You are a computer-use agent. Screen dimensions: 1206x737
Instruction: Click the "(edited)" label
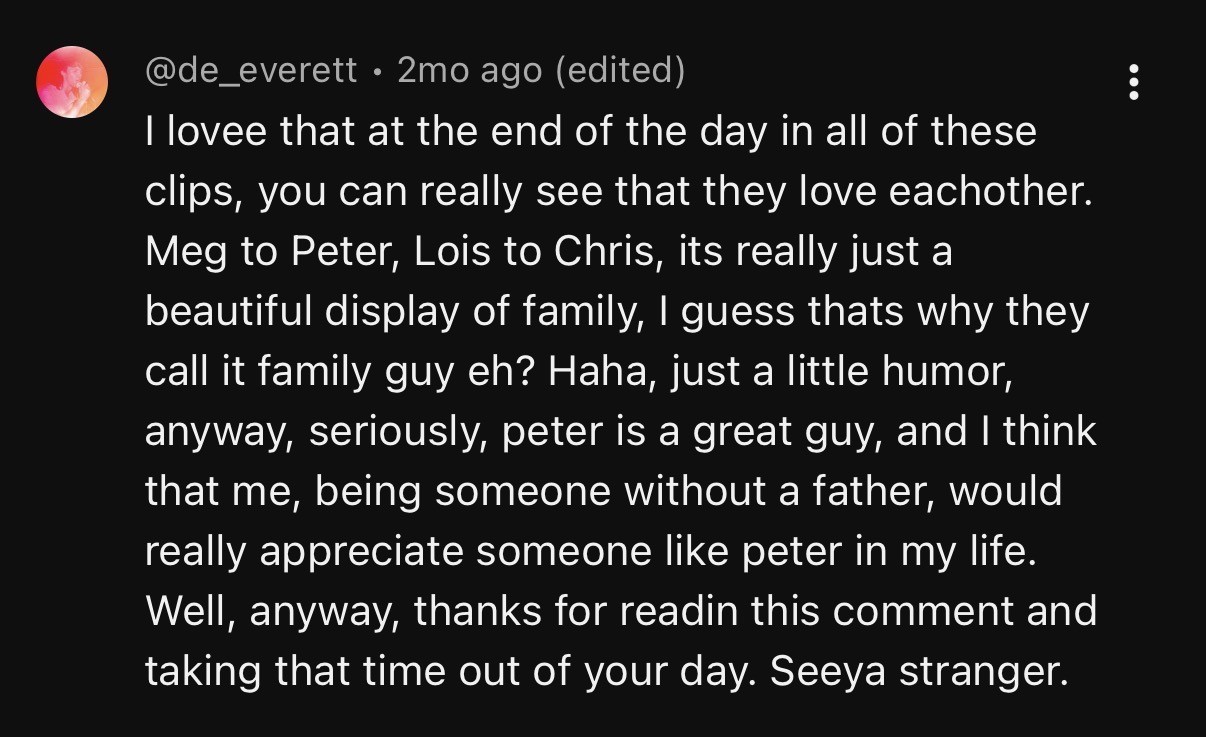pos(619,71)
